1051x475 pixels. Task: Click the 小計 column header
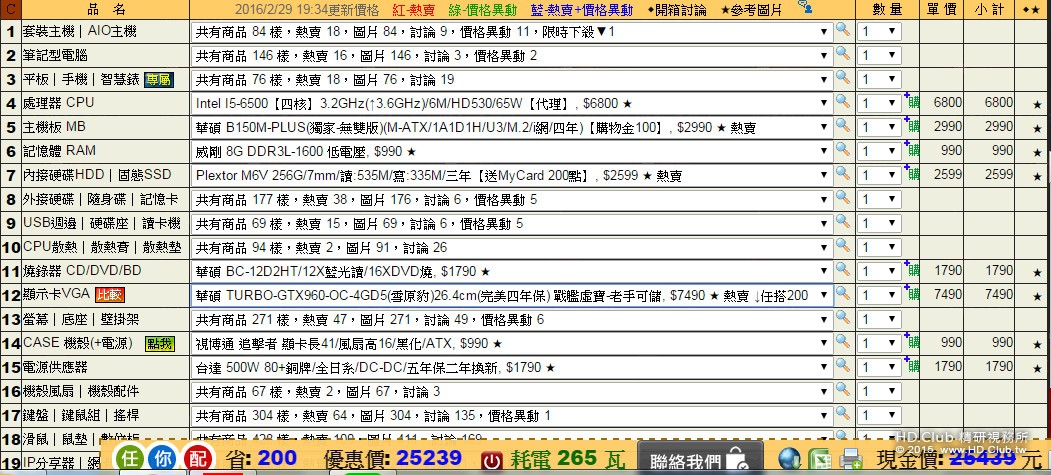tap(989, 9)
